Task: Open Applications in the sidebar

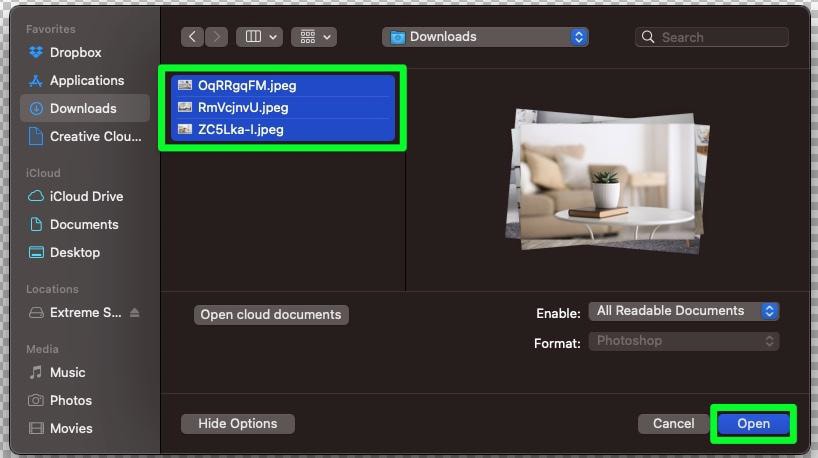Action: [x=85, y=80]
